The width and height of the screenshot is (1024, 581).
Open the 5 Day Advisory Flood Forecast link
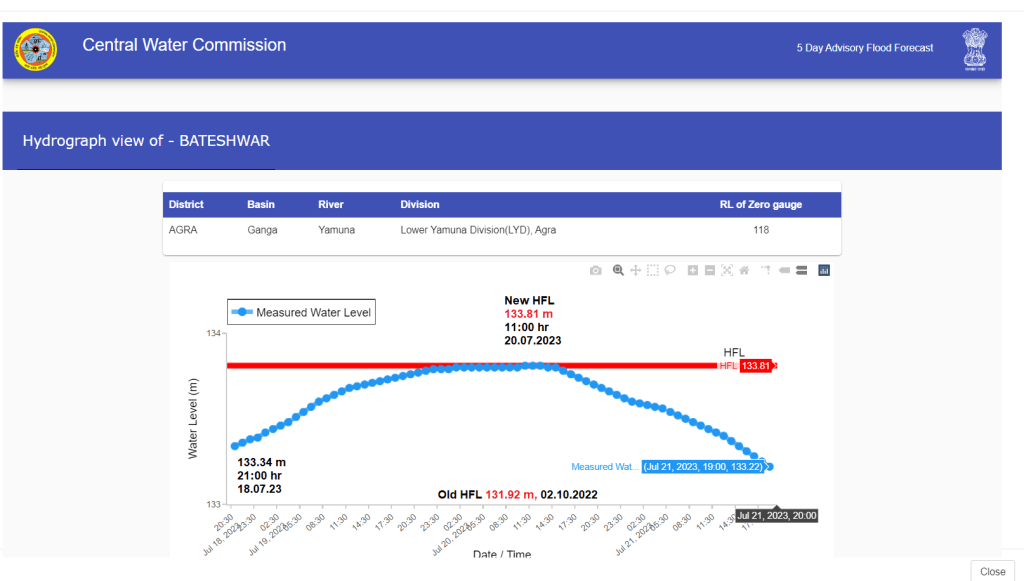coord(864,48)
